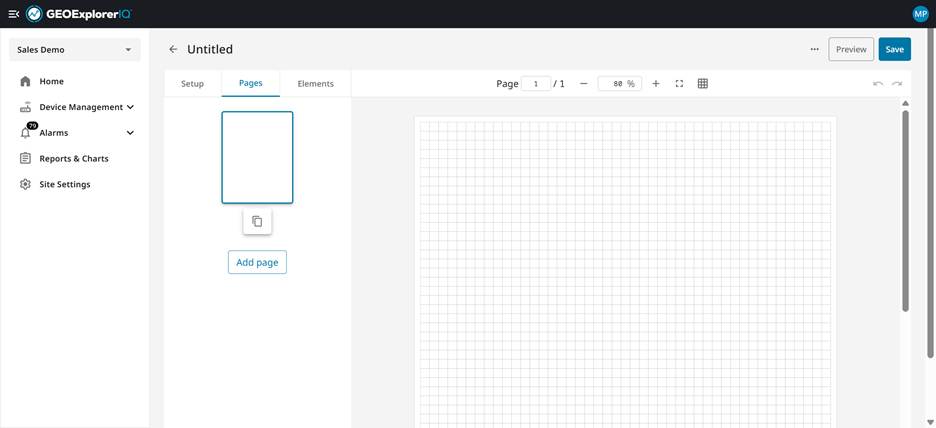Screen dimensions: 936x428
Task: Click the Alarms bell icon with badge
Action: 27,131
